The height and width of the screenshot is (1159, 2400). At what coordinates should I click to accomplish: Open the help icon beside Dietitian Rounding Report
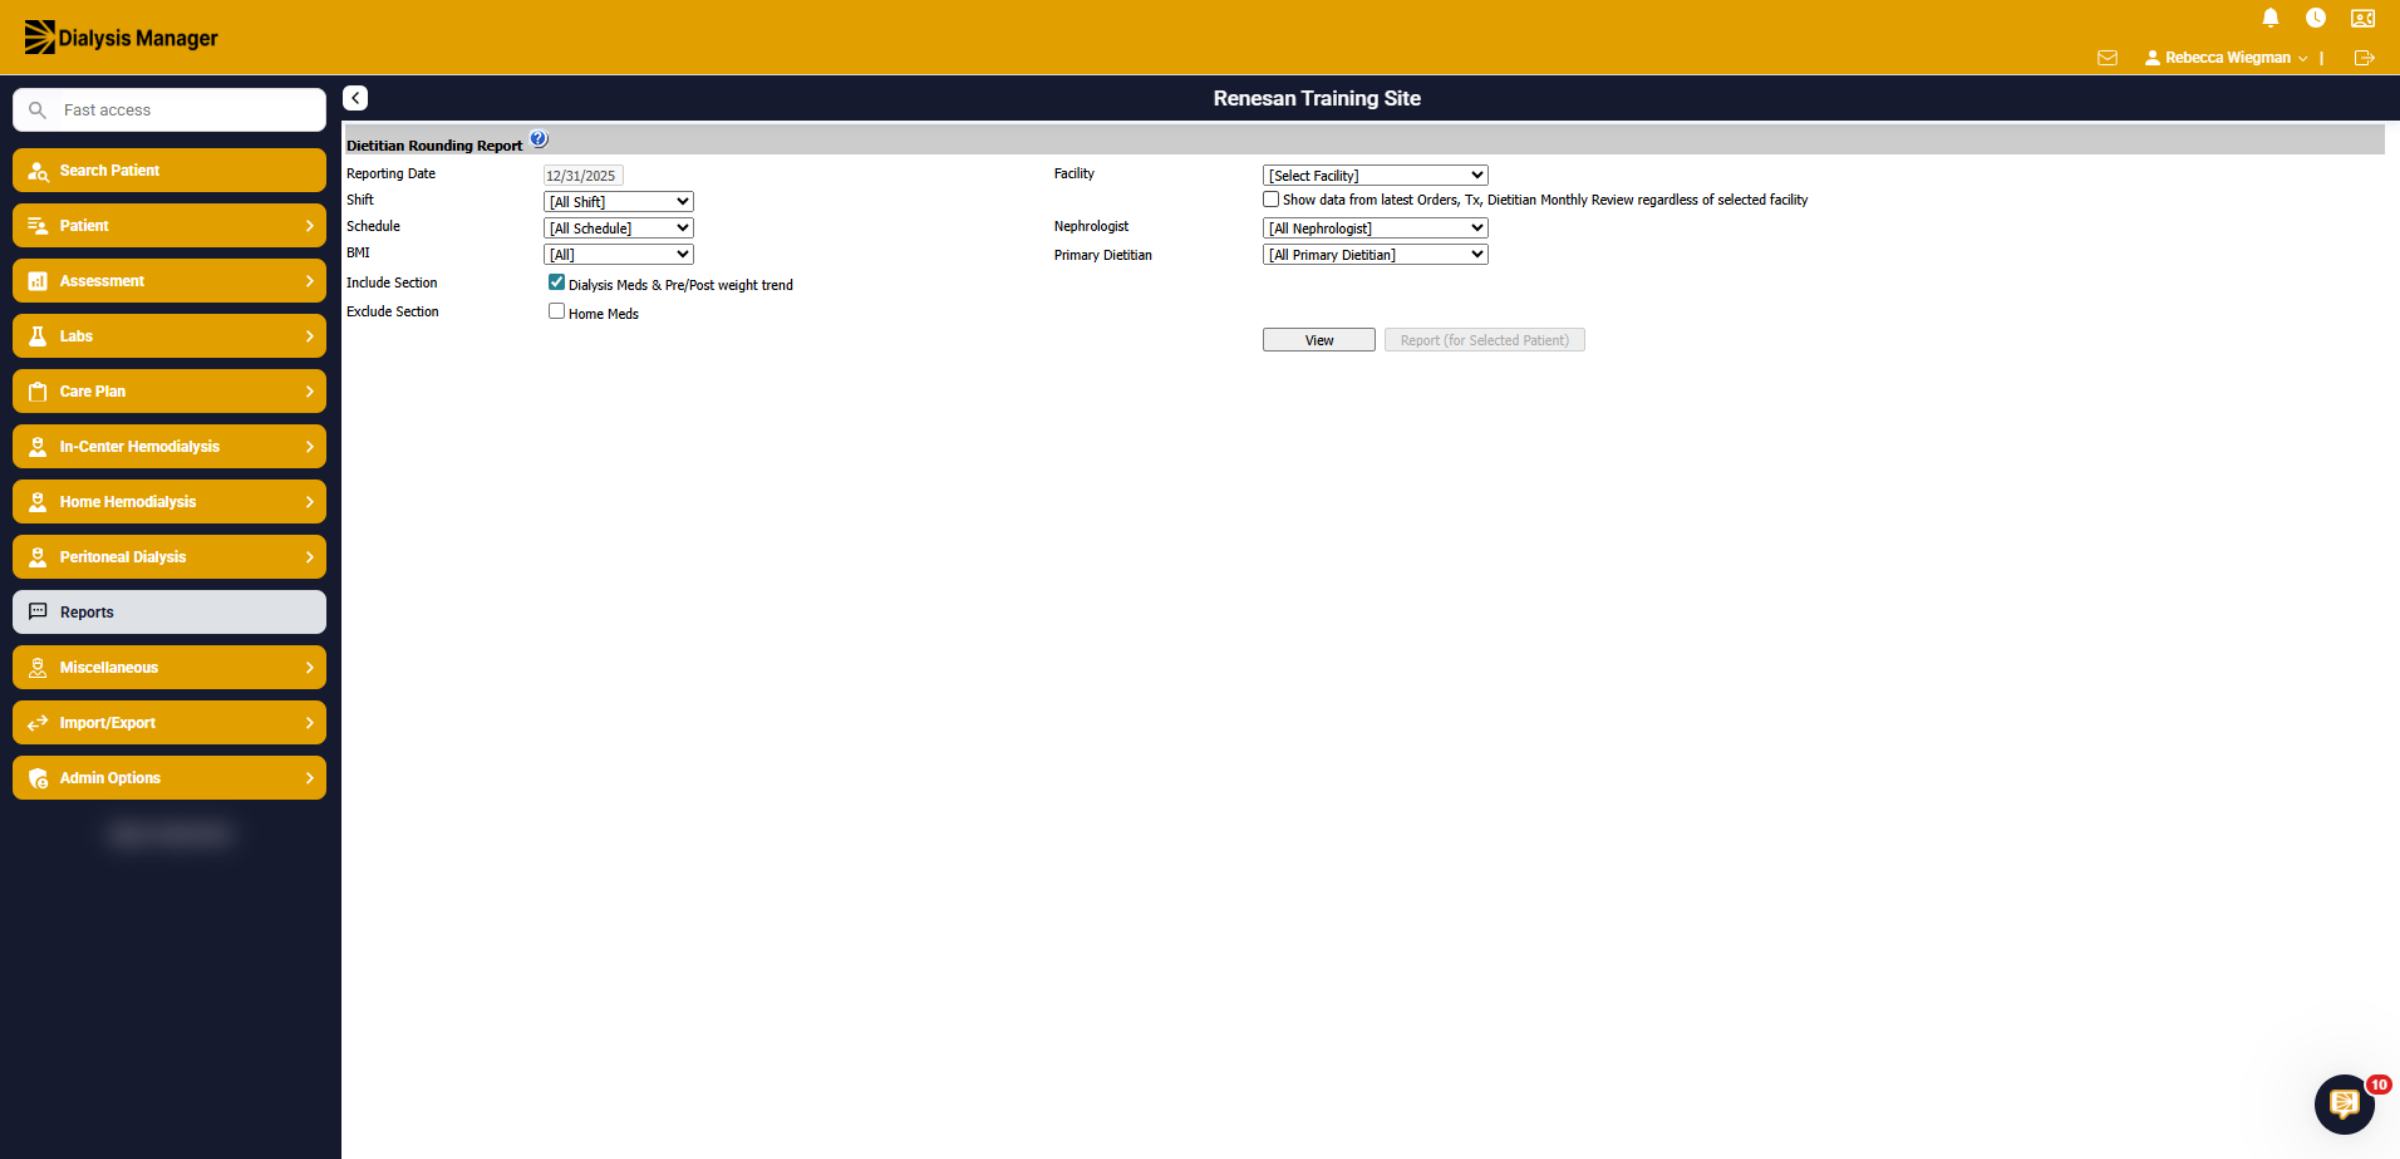[x=539, y=140]
